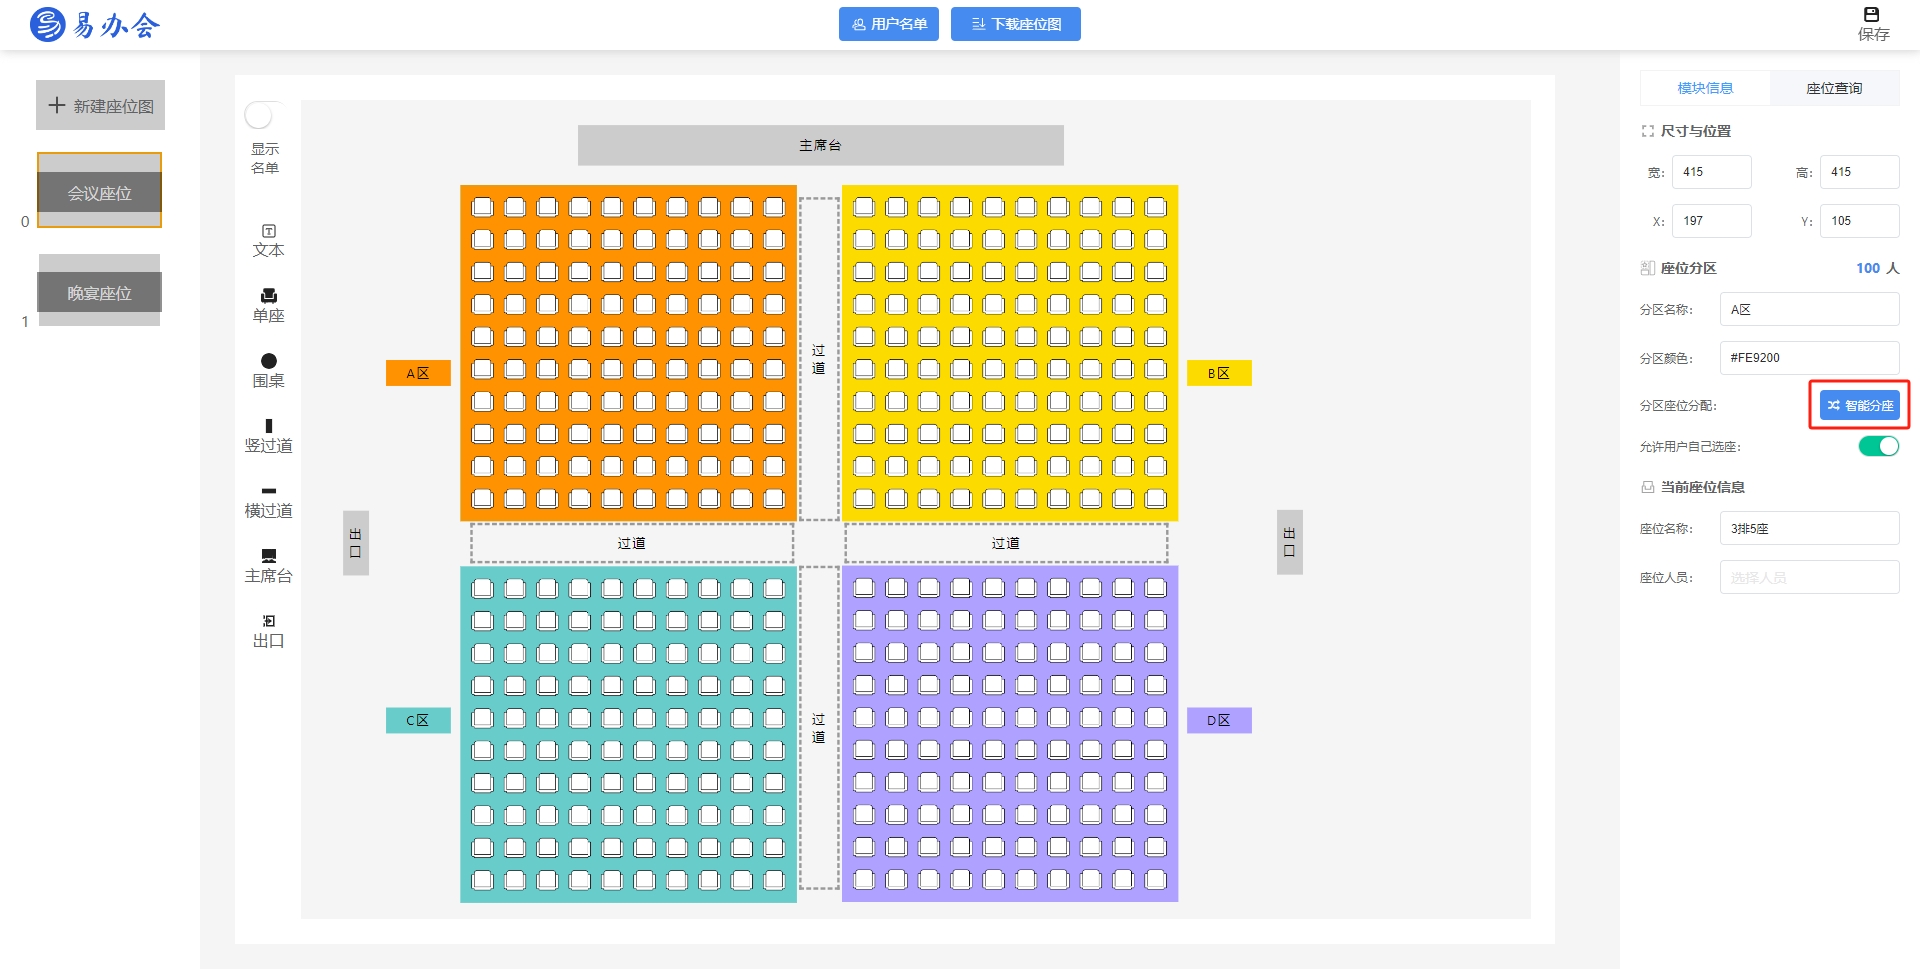The width and height of the screenshot is (1920, 969).
Task: Click the 分区颜色 #FE9200 color field
Action: [x=1809, y=357]
